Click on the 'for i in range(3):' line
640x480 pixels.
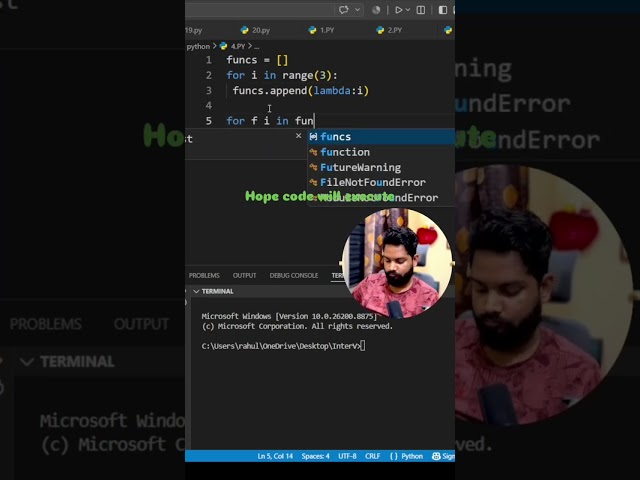tap(282, 75)
